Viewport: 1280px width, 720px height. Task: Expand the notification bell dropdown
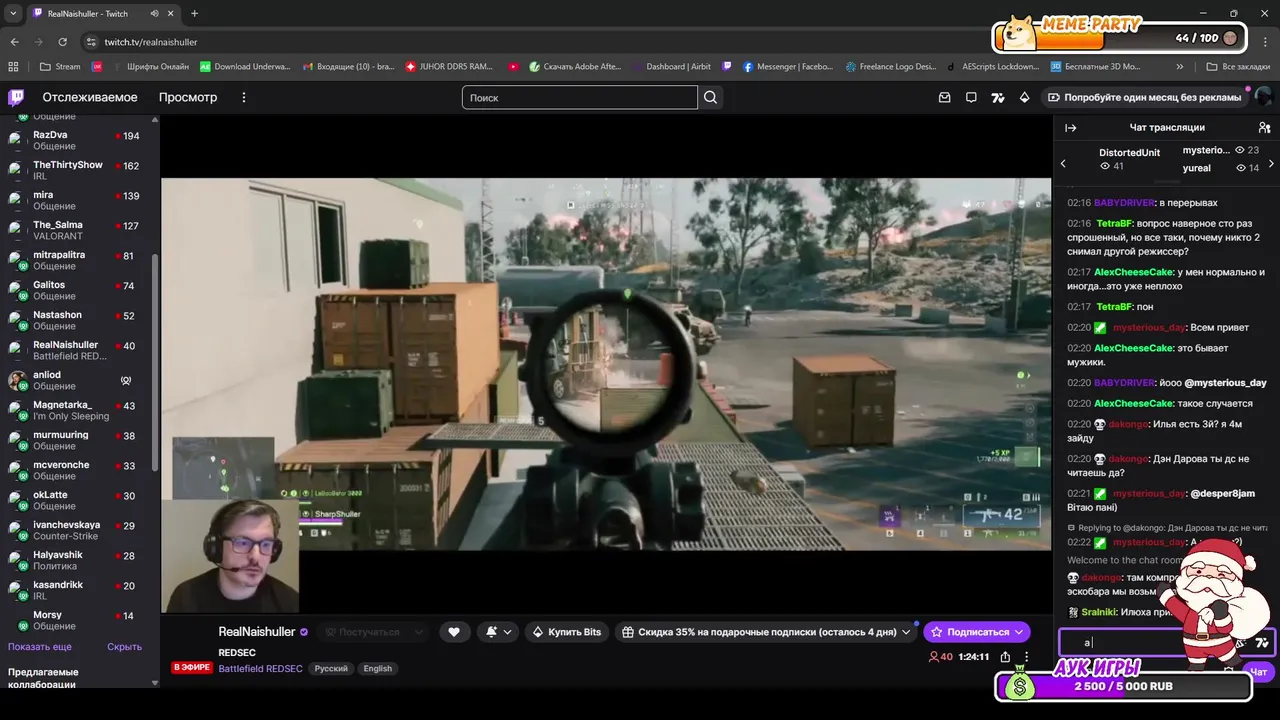coord(499,632)
